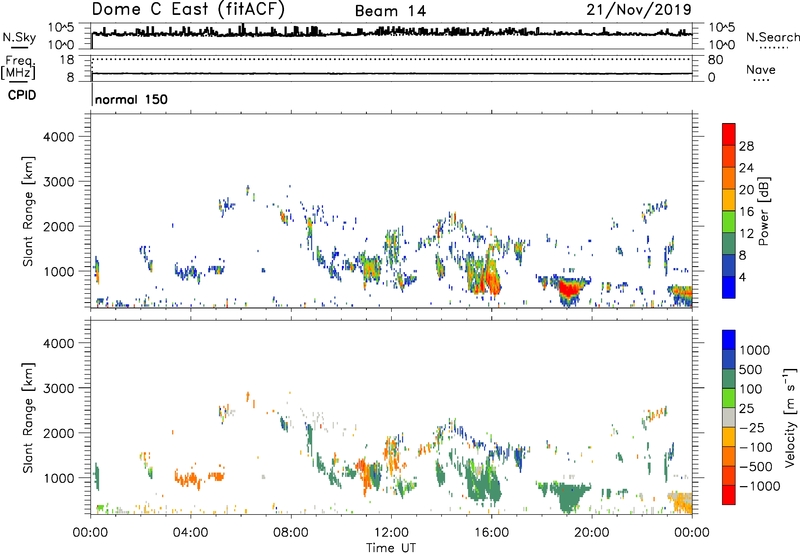Viewport: 800px width, 554px height.
Task: Click the 'Dome C East (fitACF)' title
Action: tap(188, 9)
